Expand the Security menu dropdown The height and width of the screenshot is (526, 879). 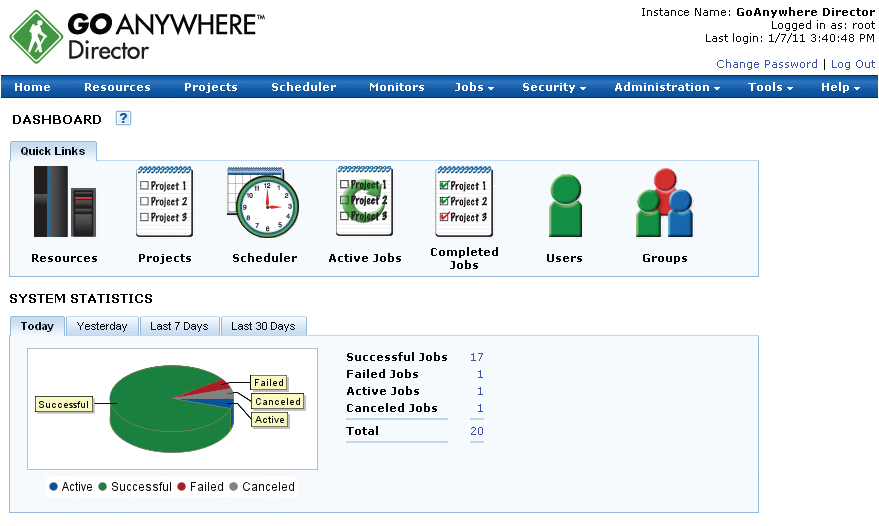tap(554, 87)
